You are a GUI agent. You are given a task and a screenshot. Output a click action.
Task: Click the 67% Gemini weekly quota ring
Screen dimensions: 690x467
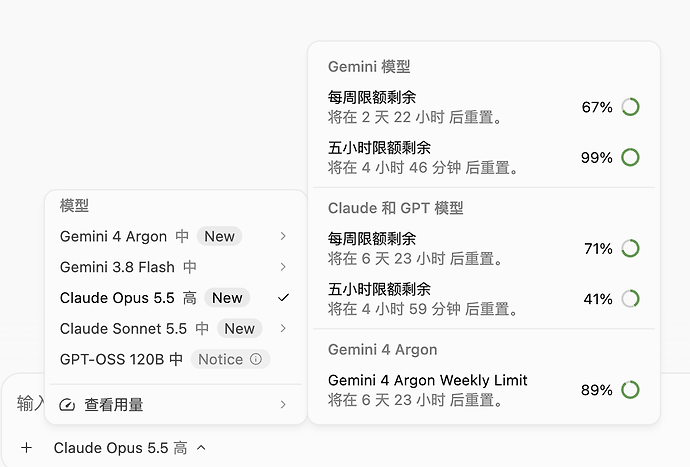[x=630, y=107]
